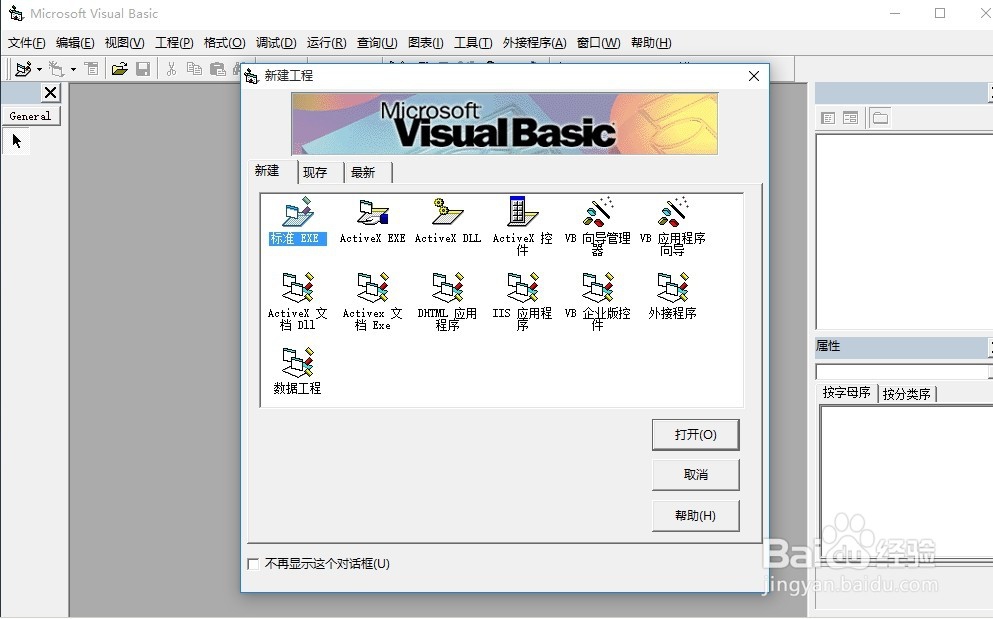The height and width of the screenshot is (619, 993).
Task: Switch to the 按分类序 properties tab
Action: tap(906, 394)
